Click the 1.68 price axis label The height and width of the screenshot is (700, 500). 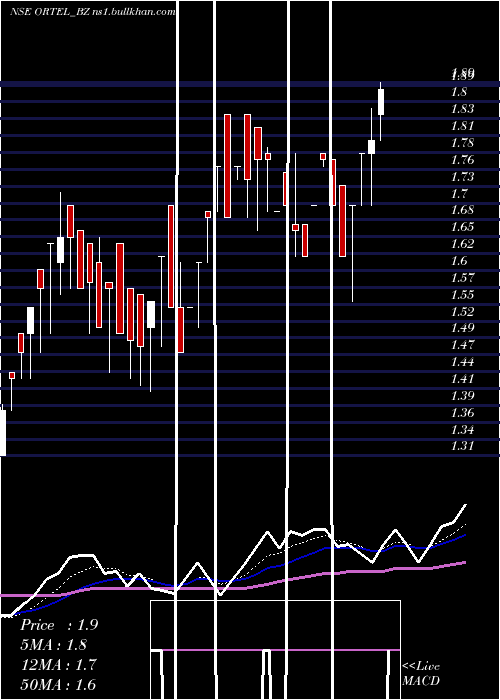point(462,210)
